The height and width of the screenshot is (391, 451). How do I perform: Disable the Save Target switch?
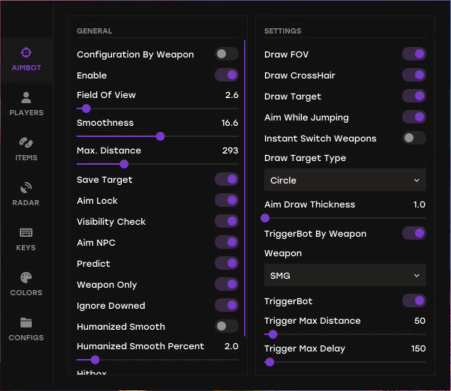(227, 179)
